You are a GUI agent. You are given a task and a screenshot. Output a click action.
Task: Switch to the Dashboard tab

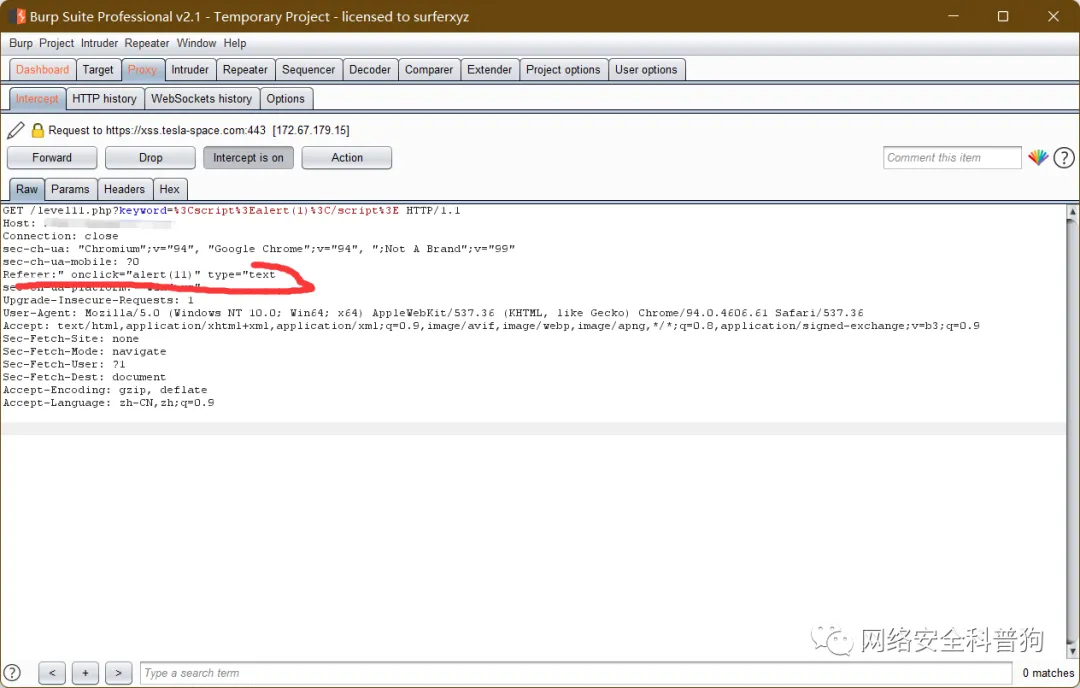(x=43, y=70)
